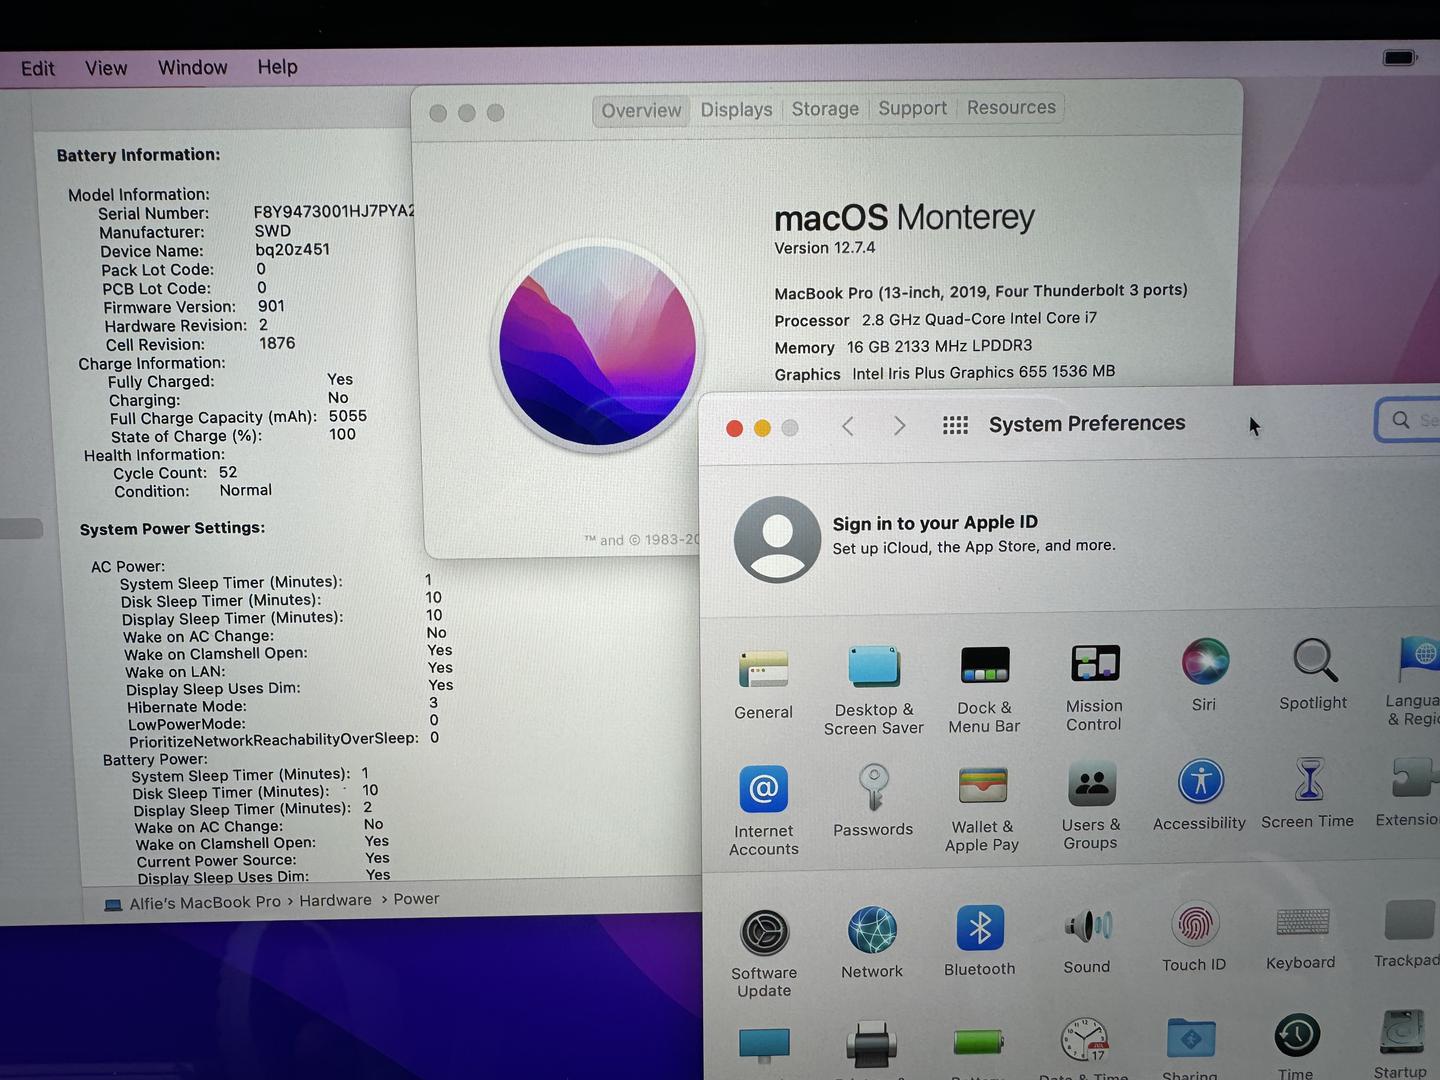Open Wallet & Apple Pay preferences
The width and height of the screenshot is (1440, 1080).
pyautogui.click(x=984, y=808)
